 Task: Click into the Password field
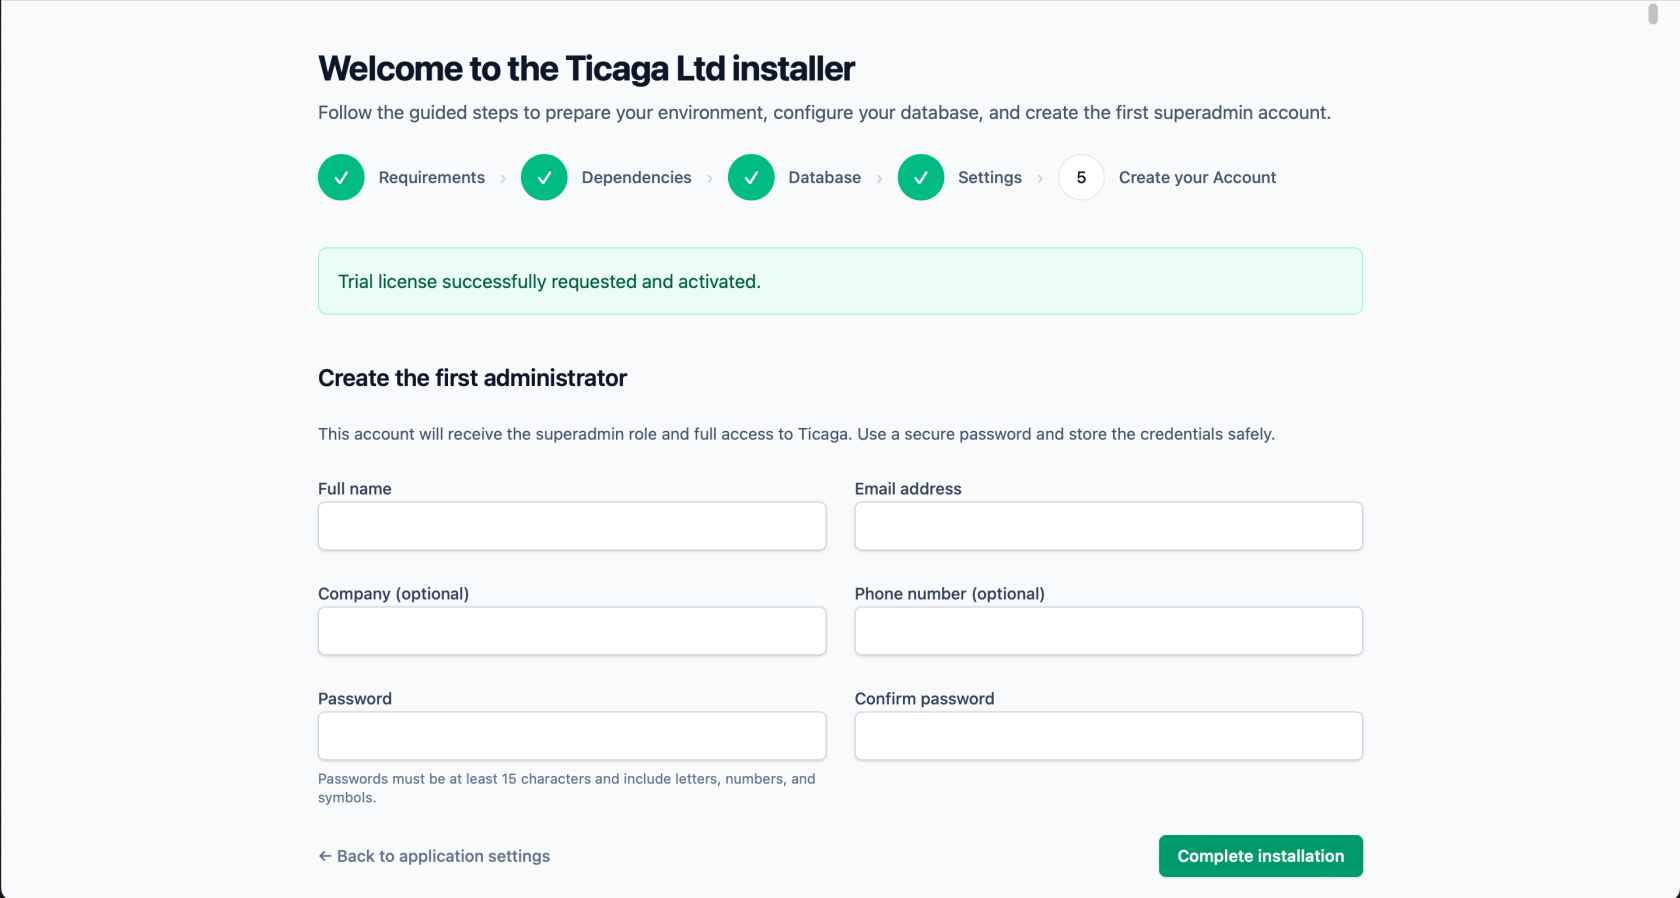click(x=572, y=736)
